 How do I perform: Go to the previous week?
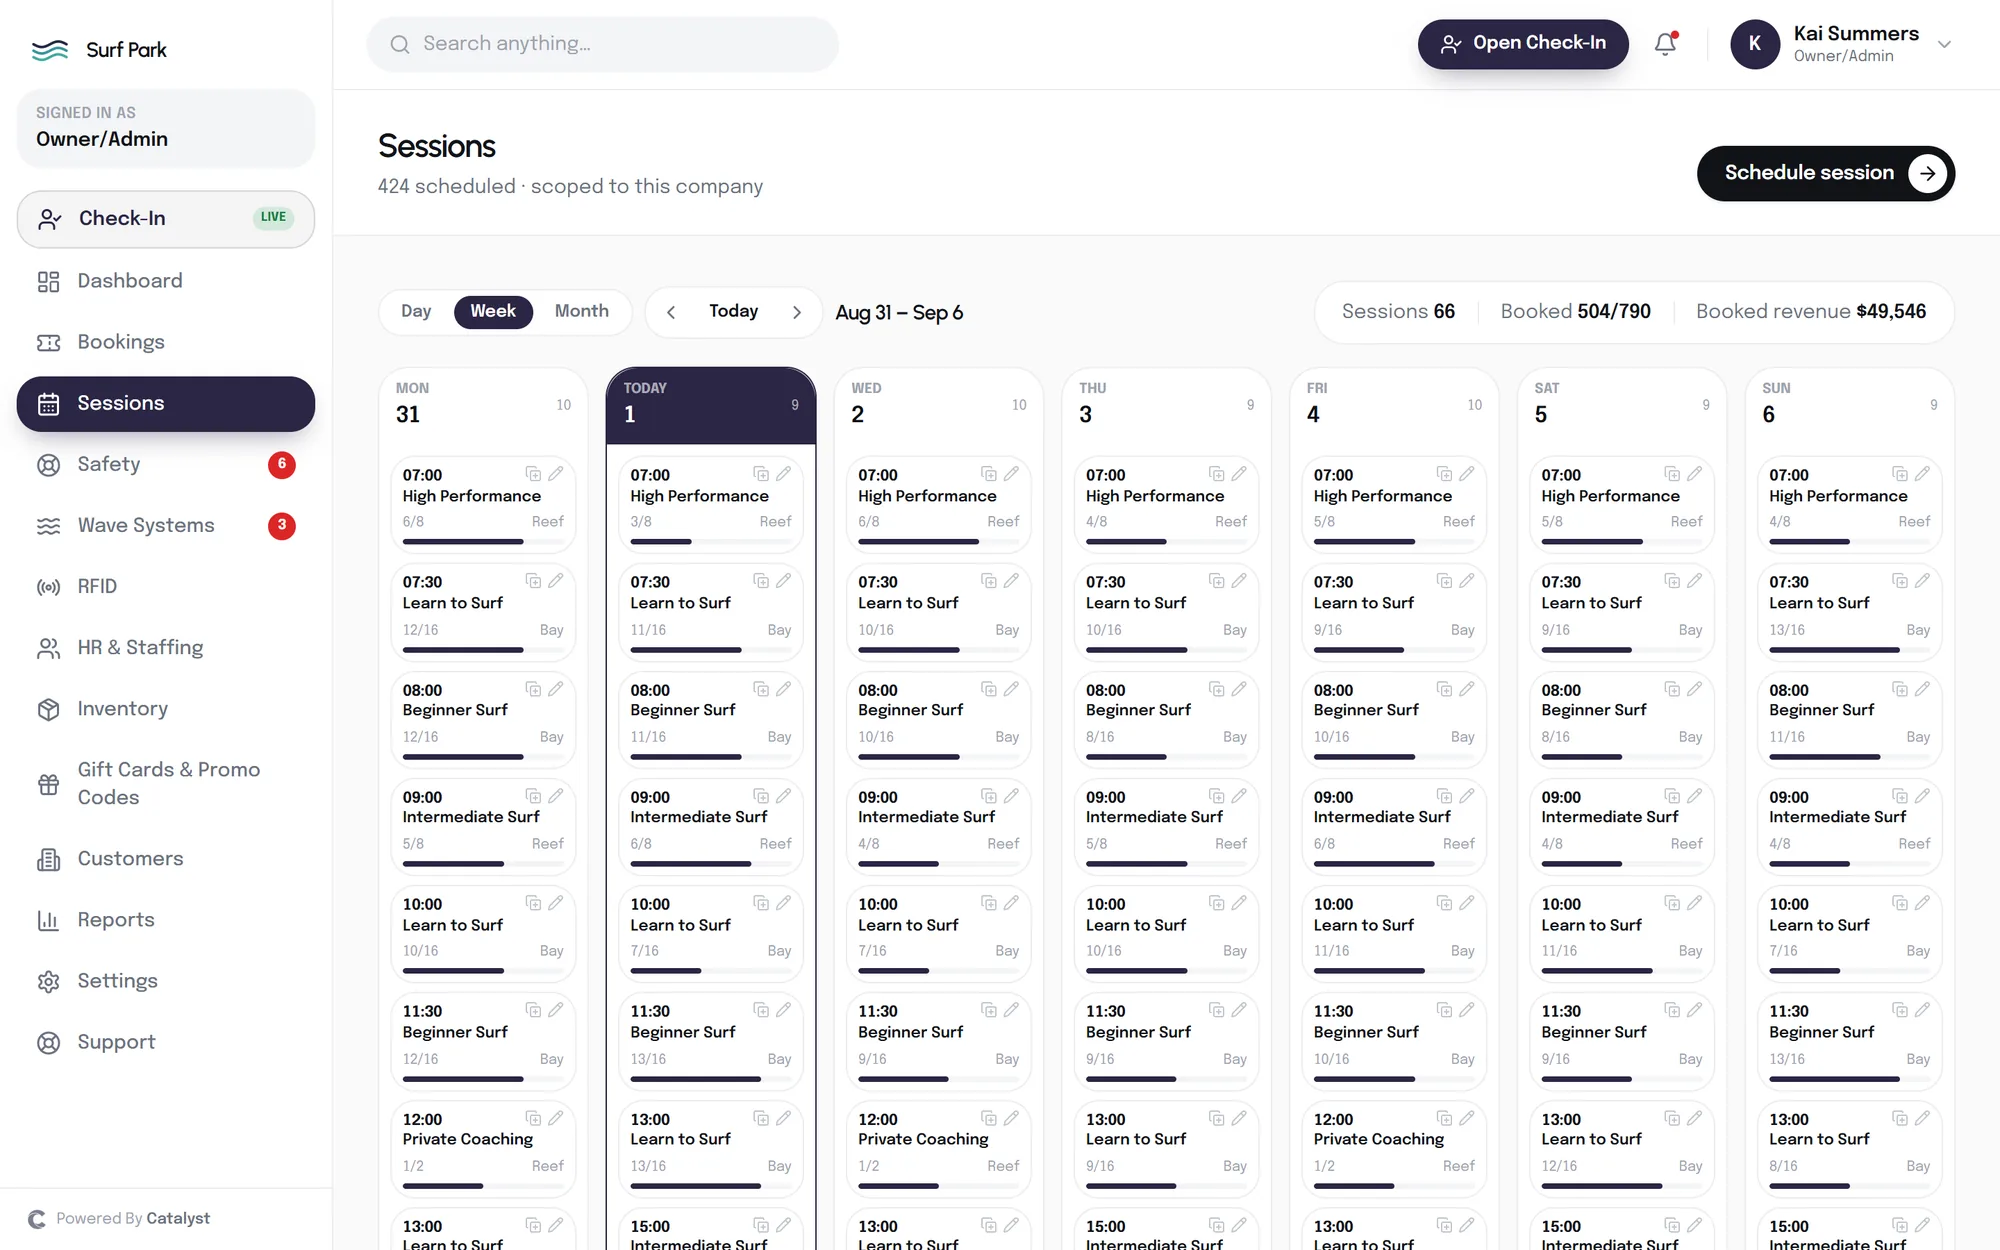point(671,312)
